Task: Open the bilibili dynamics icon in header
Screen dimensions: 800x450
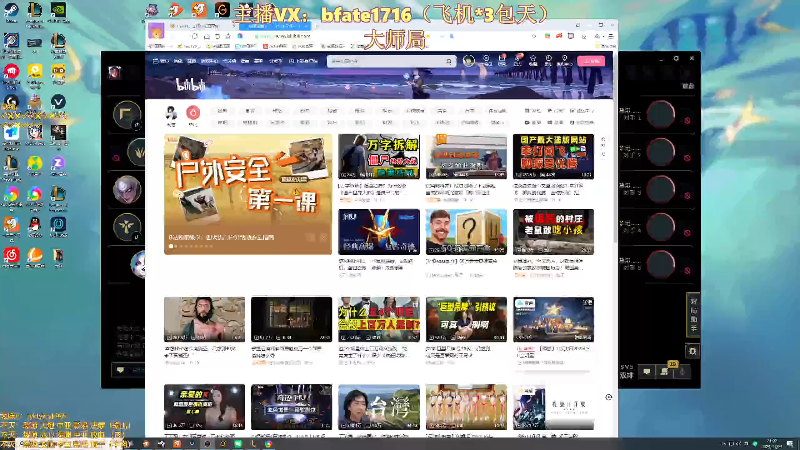Action: point(518,60)
